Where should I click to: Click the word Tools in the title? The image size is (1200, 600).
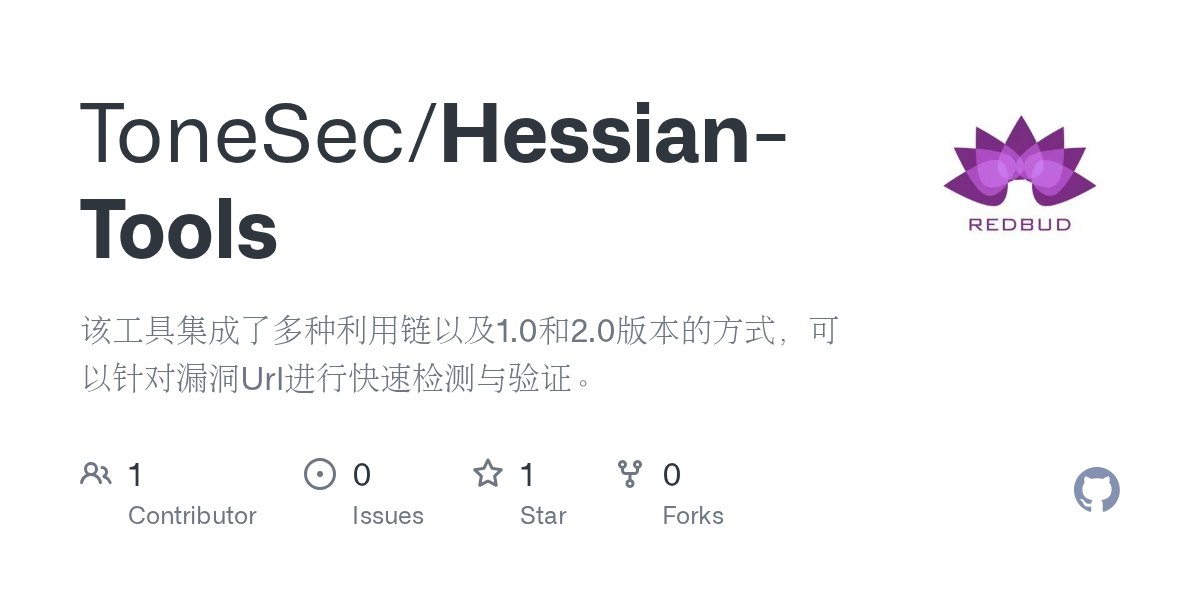178,229
